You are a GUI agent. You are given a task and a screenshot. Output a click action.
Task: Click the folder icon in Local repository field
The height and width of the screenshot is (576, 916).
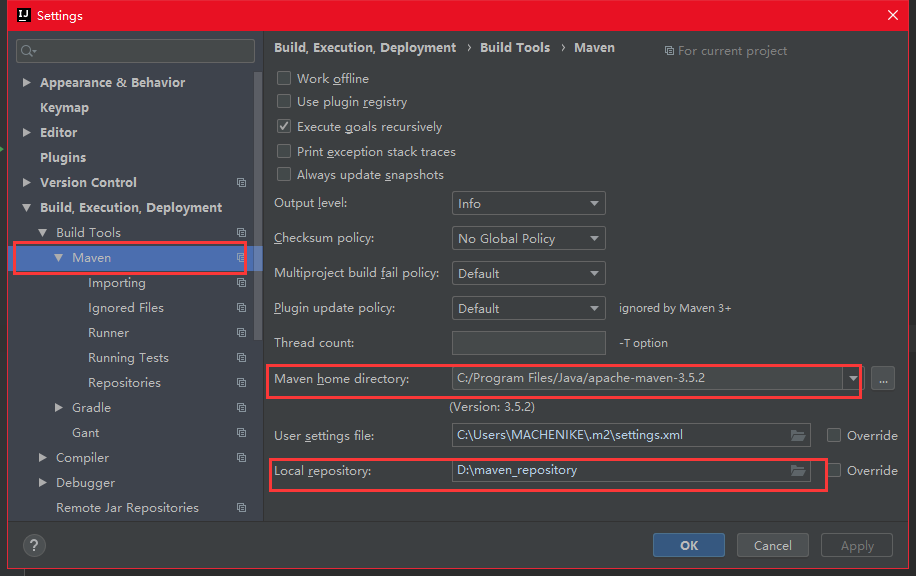click(x=798, y=471)
